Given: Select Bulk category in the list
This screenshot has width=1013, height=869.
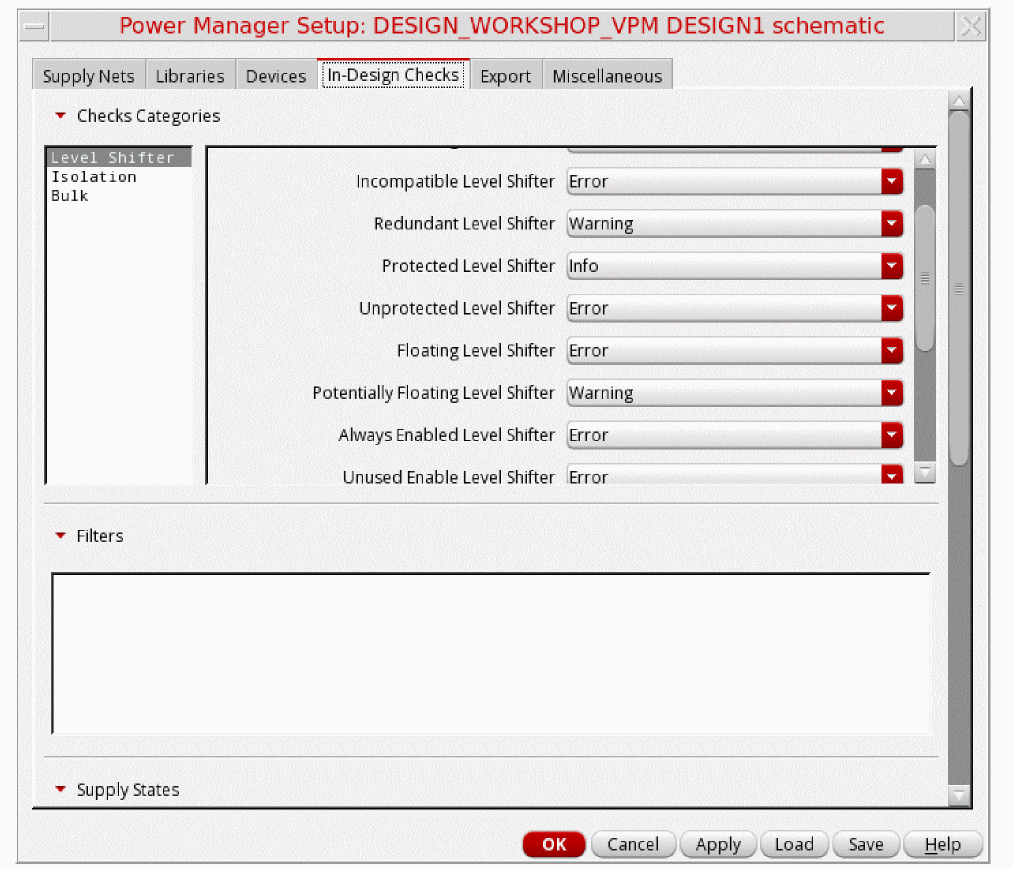Looking at the screenshot, I should pos(119,196).
